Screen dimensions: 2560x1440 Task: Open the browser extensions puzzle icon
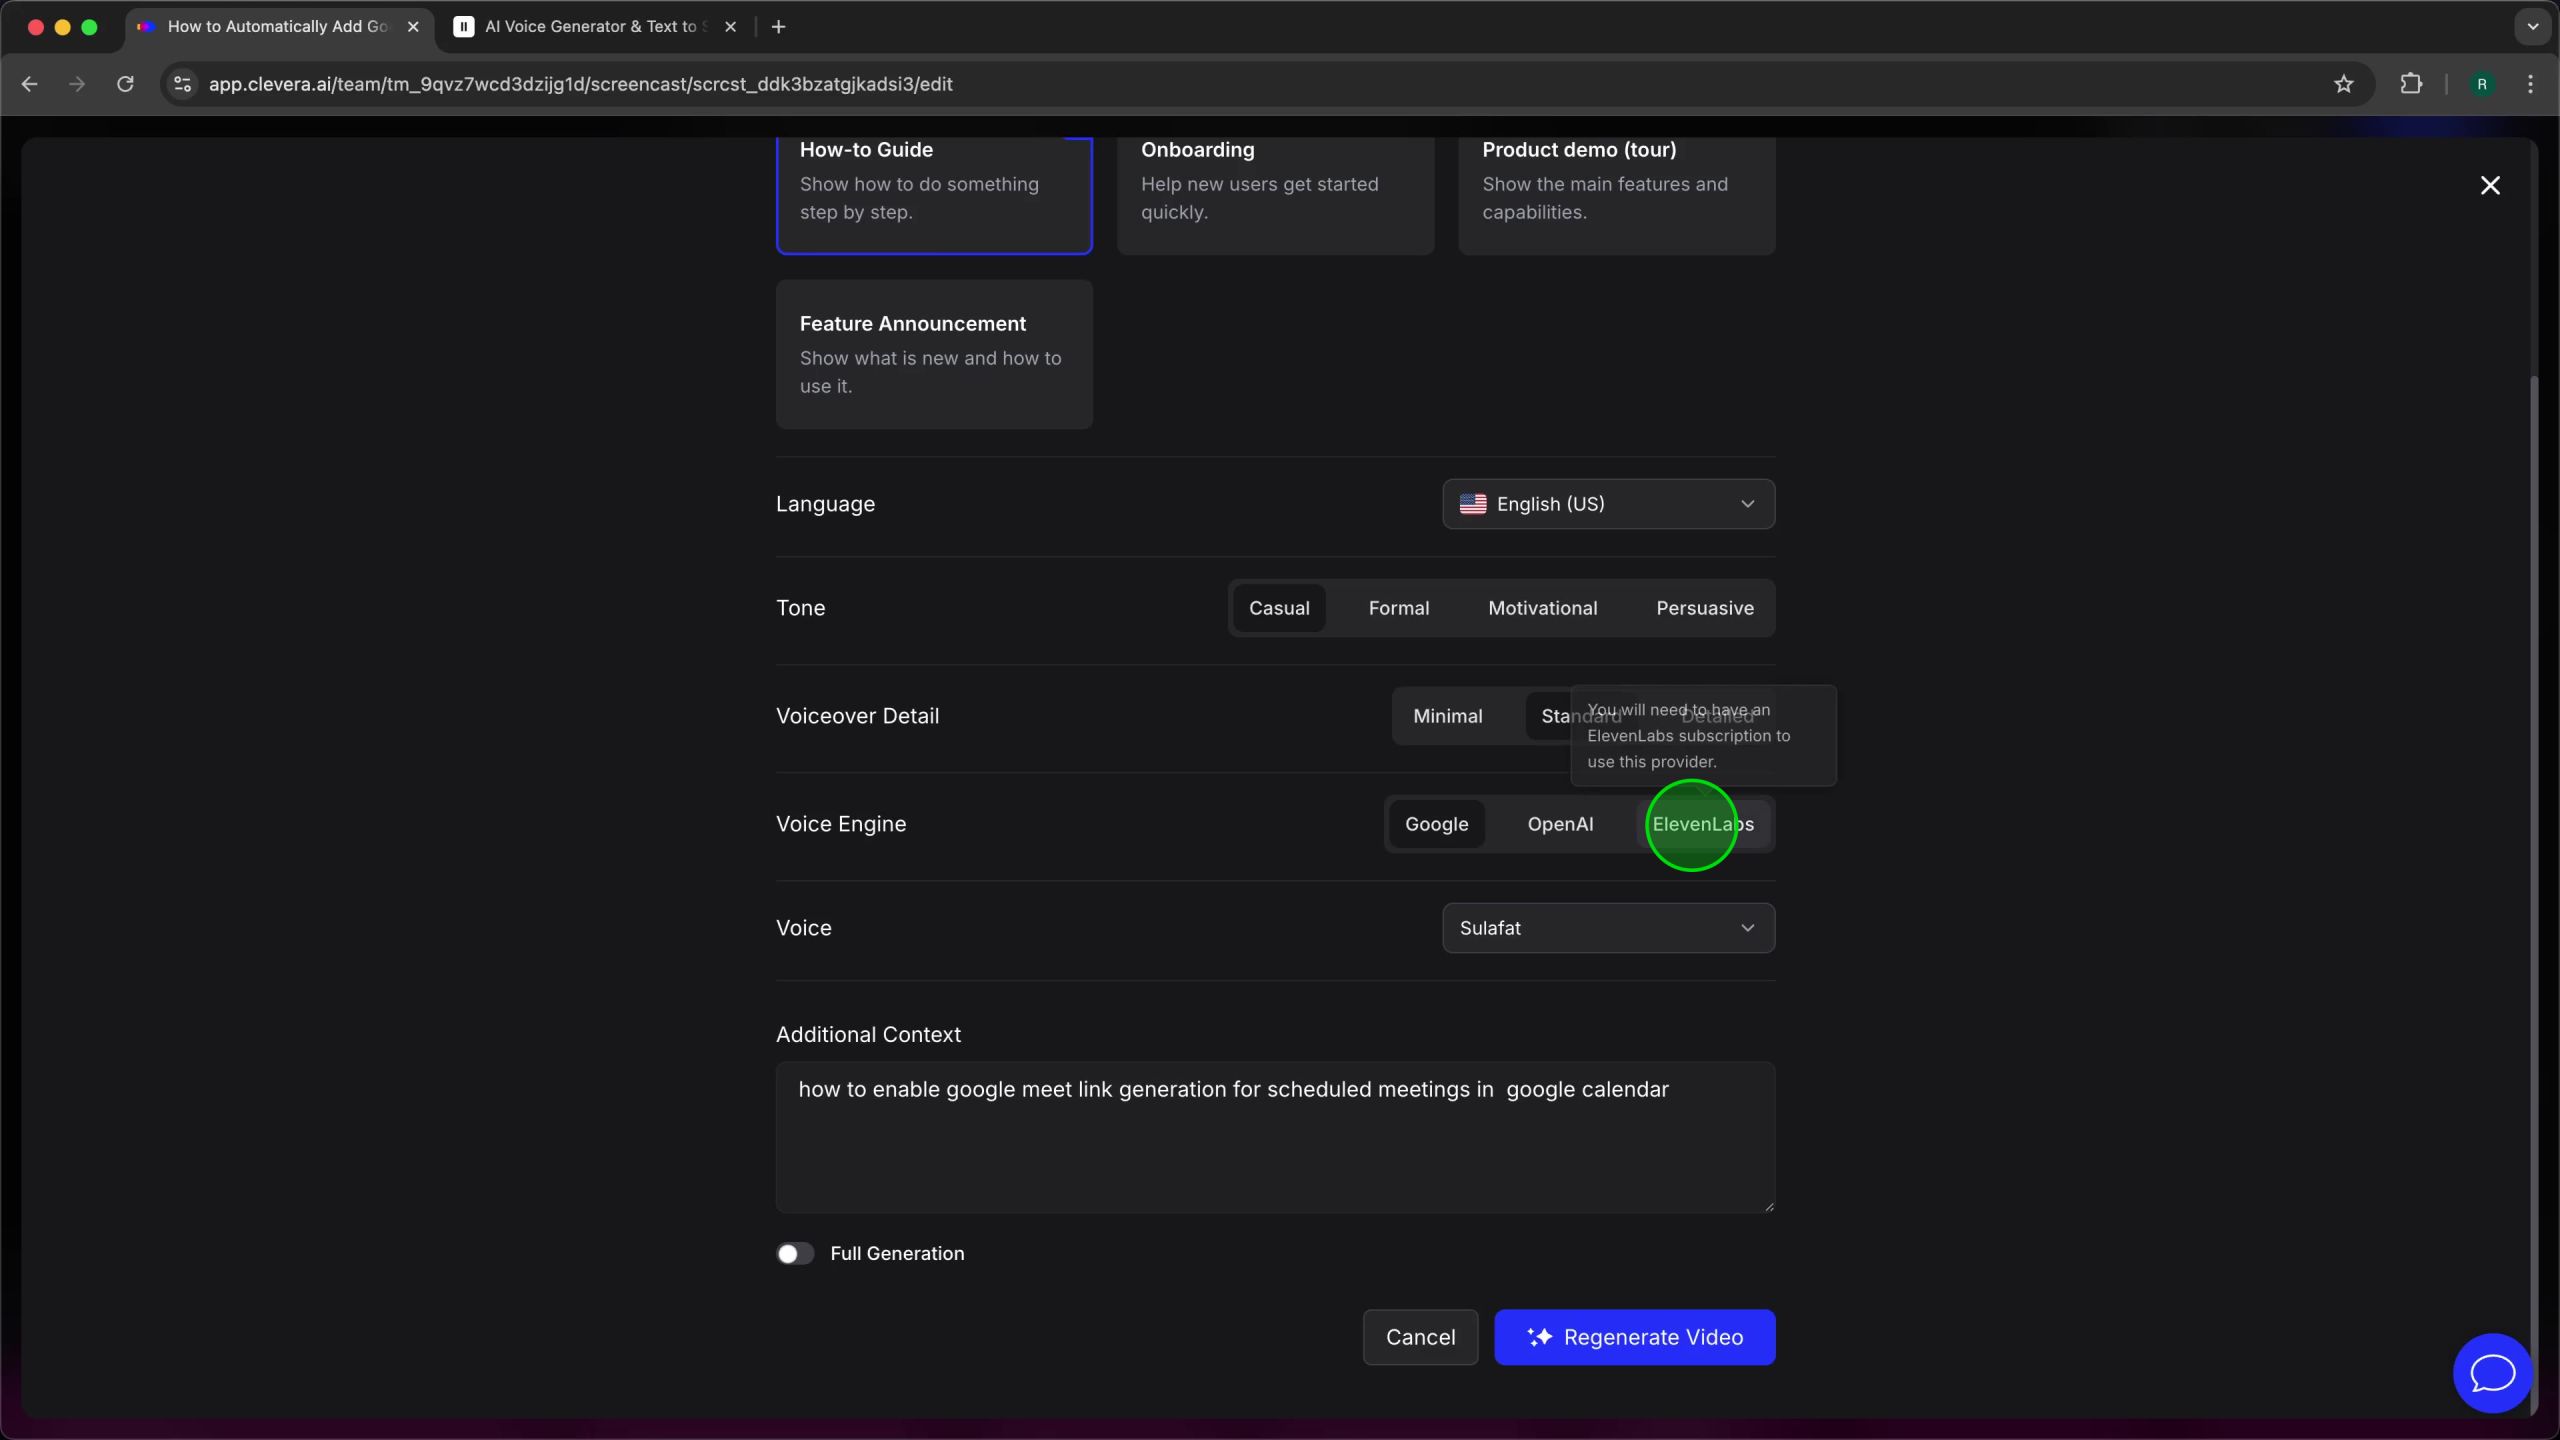[x=2411, y=84]
